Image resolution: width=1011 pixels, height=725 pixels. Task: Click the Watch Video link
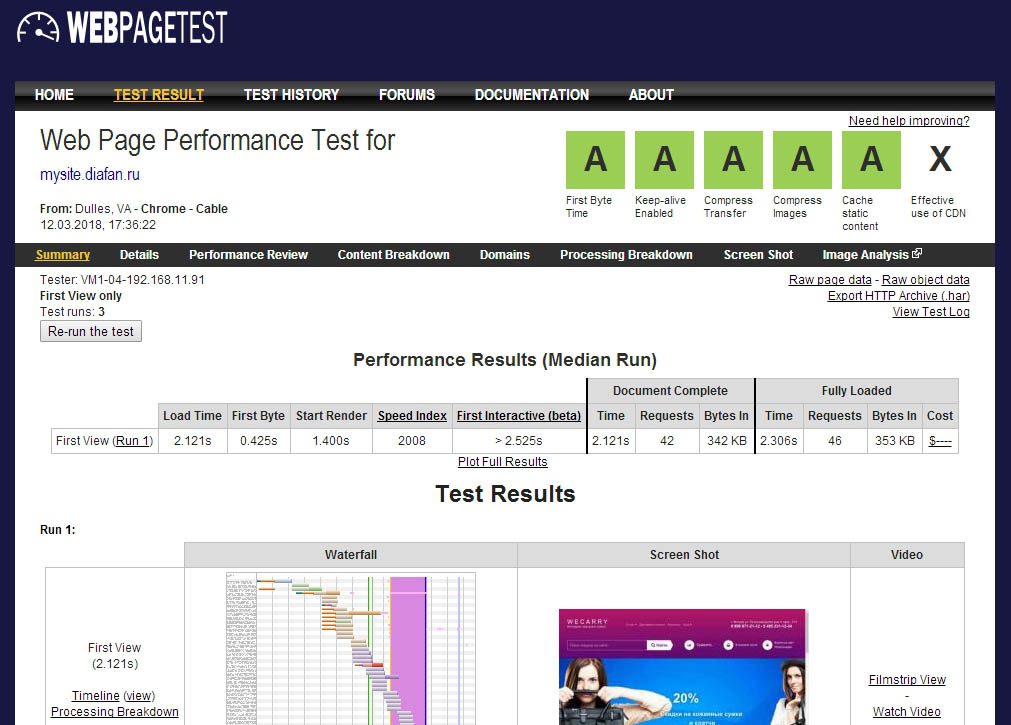tap(907, 711)
